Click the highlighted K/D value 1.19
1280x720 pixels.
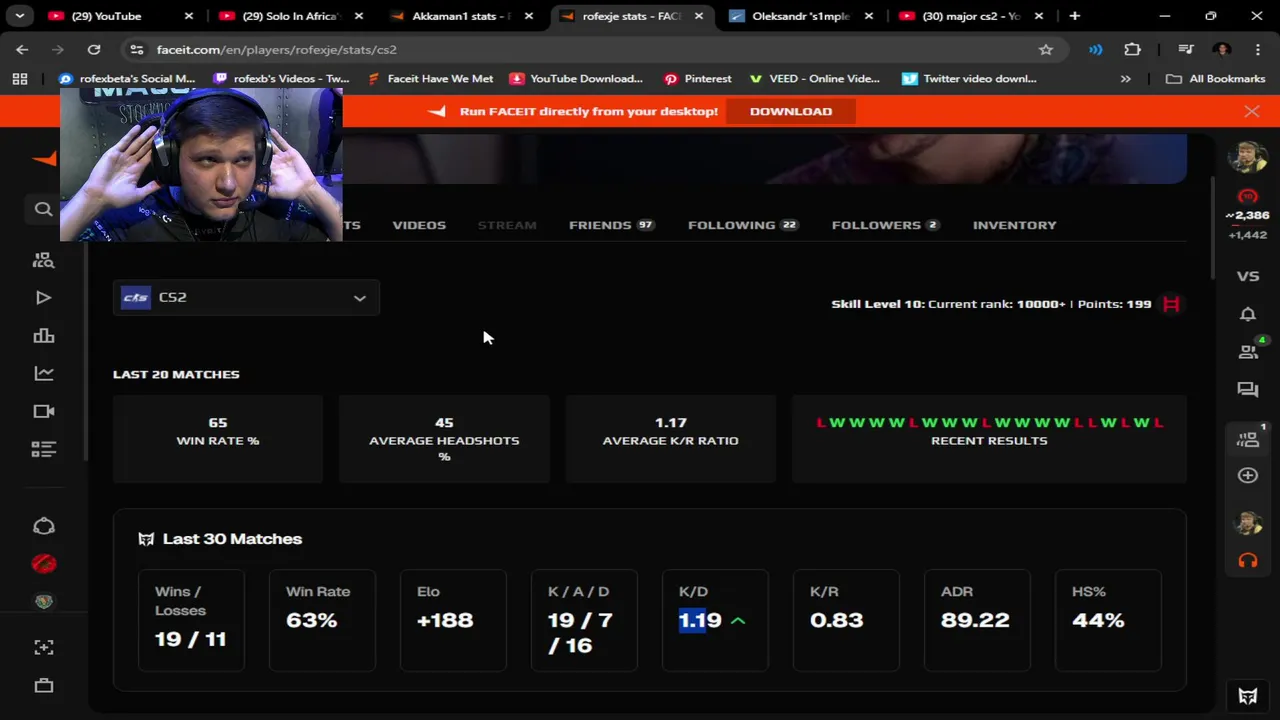(700, 621)
